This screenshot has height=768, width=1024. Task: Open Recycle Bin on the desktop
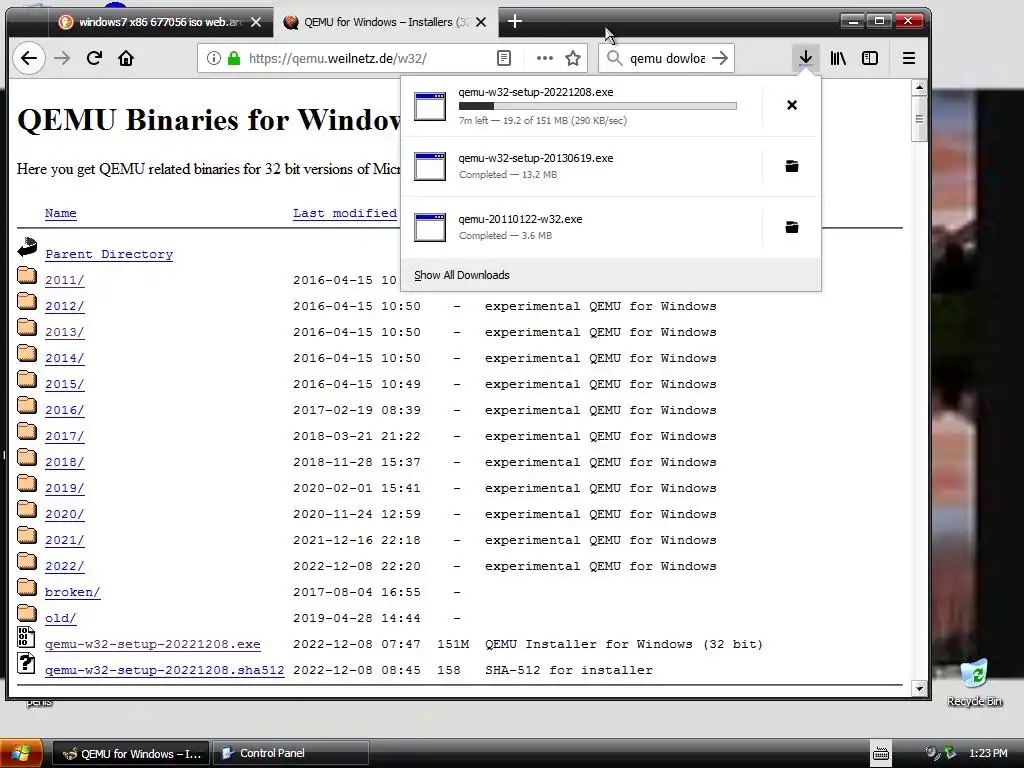(974, 682)
